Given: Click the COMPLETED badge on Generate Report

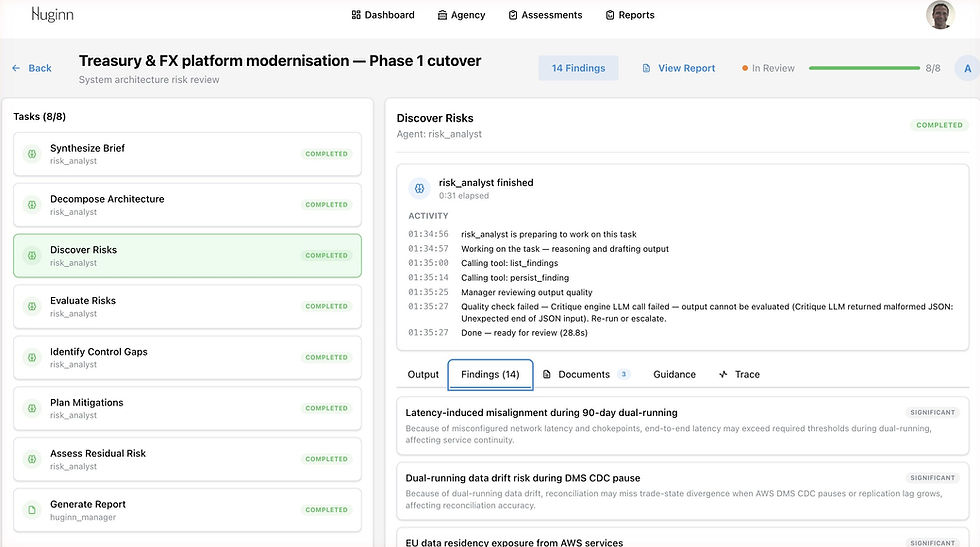Looking at the screenshot, I should point(326,510).
